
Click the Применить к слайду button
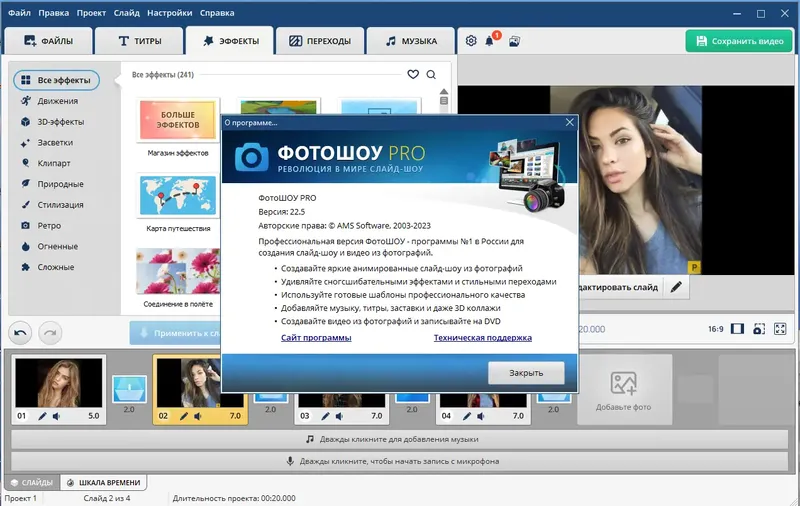pos(175,333)
